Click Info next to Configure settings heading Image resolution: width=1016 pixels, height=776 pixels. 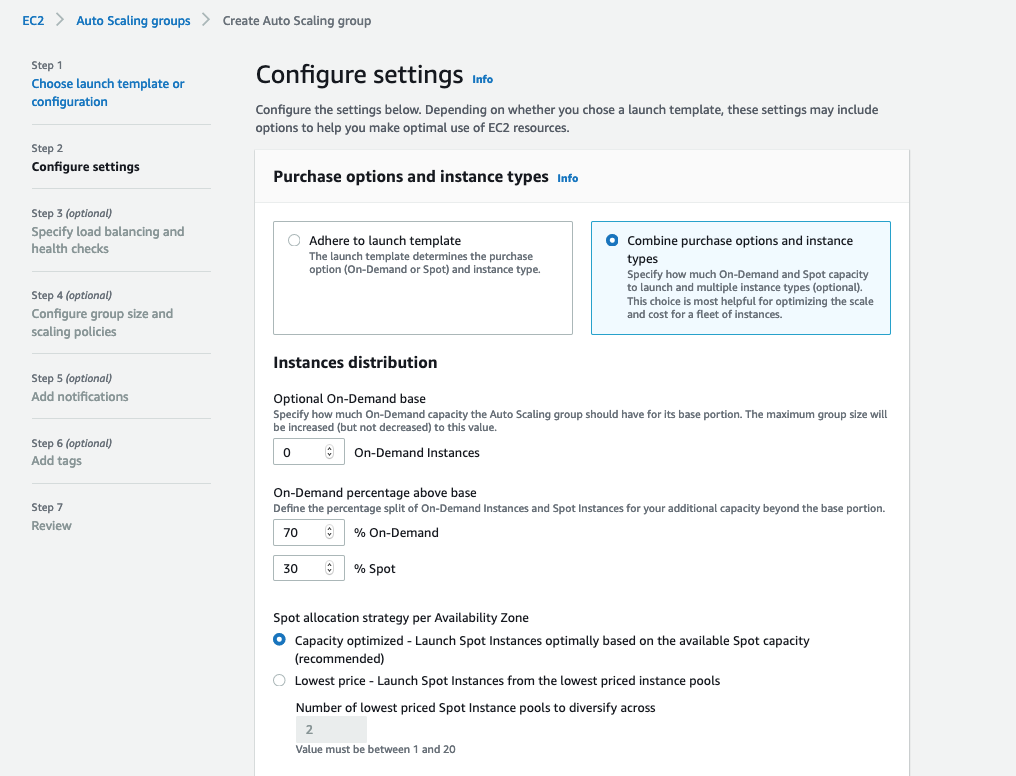pos(481,78)
